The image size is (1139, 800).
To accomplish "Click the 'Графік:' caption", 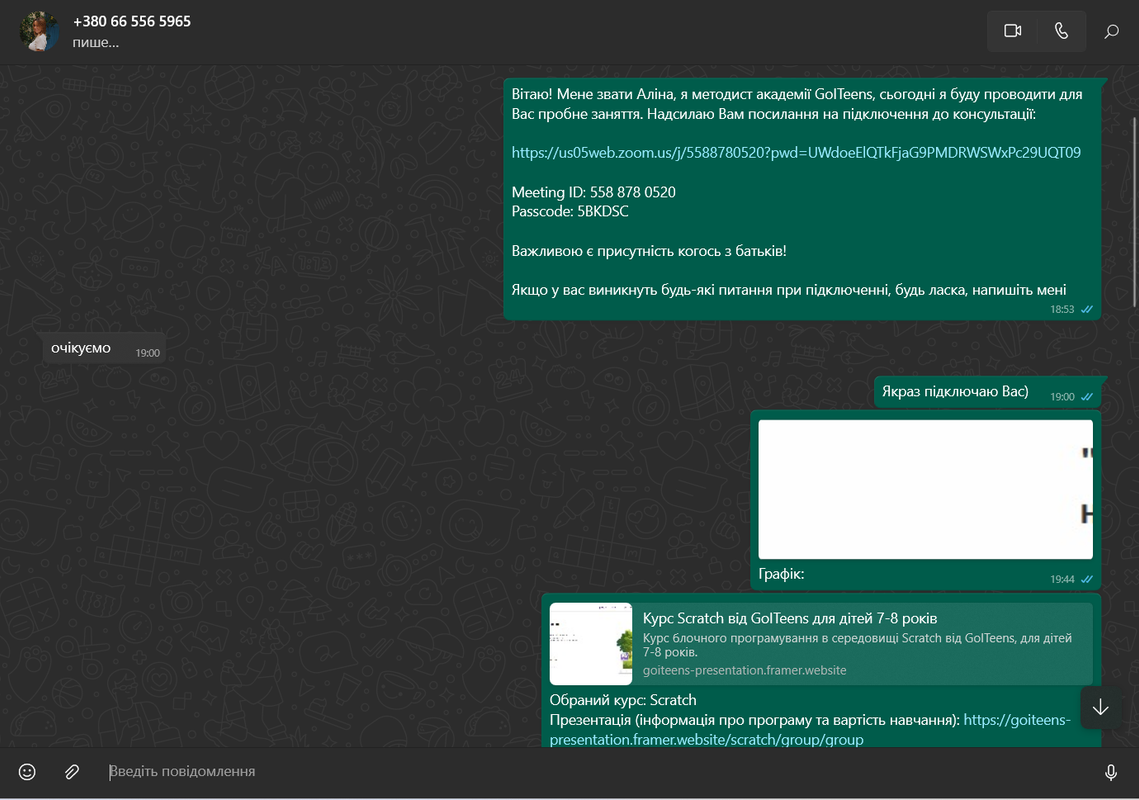I will (781, 574).
